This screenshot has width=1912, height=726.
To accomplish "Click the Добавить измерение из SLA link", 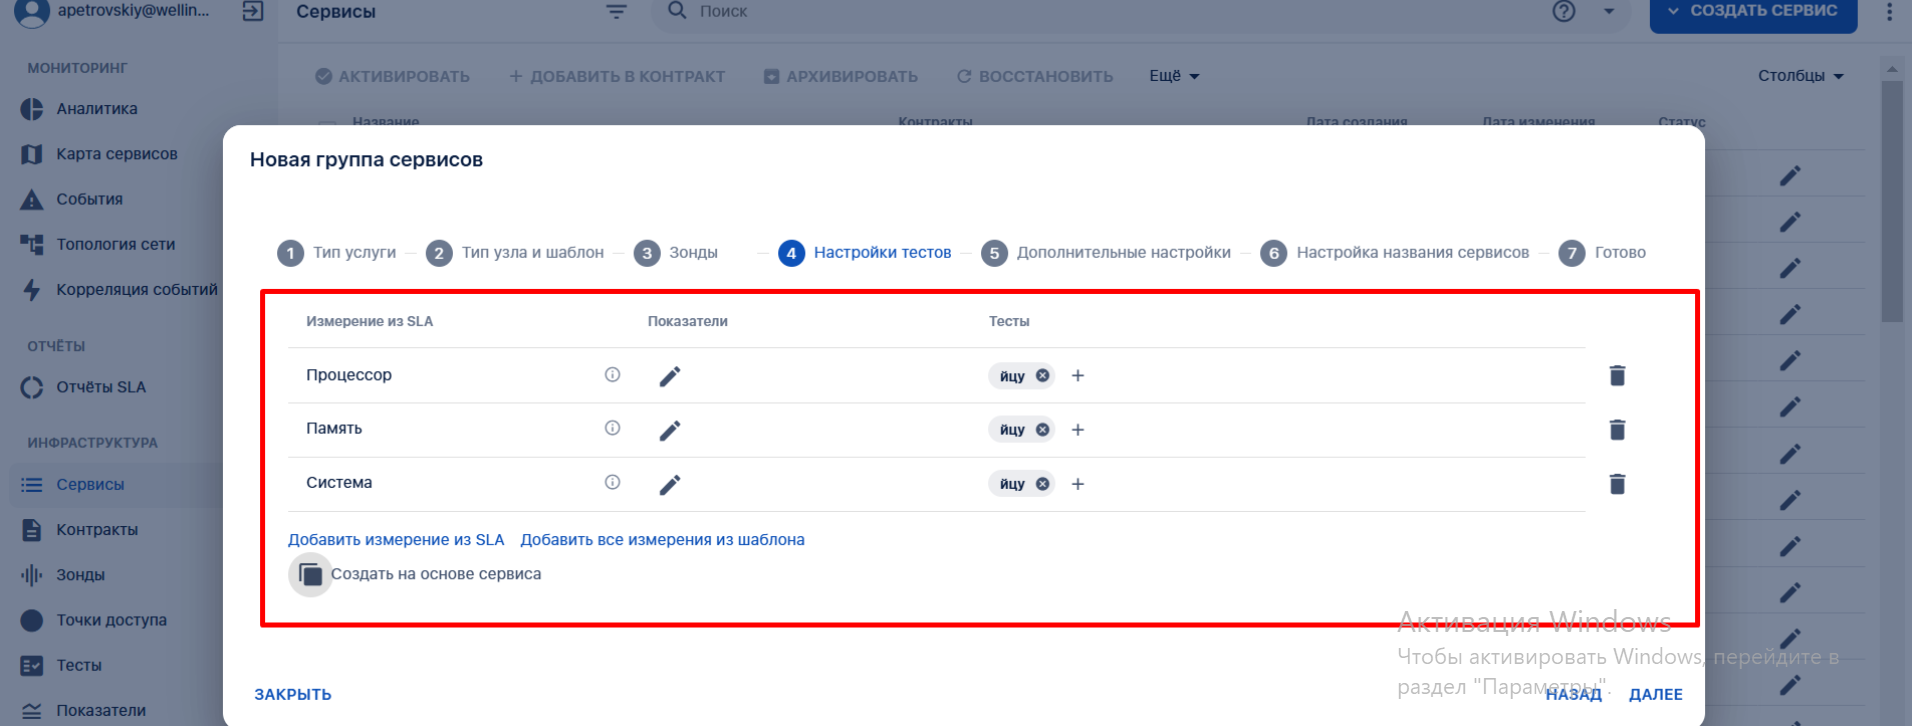I will coord(396,540).
